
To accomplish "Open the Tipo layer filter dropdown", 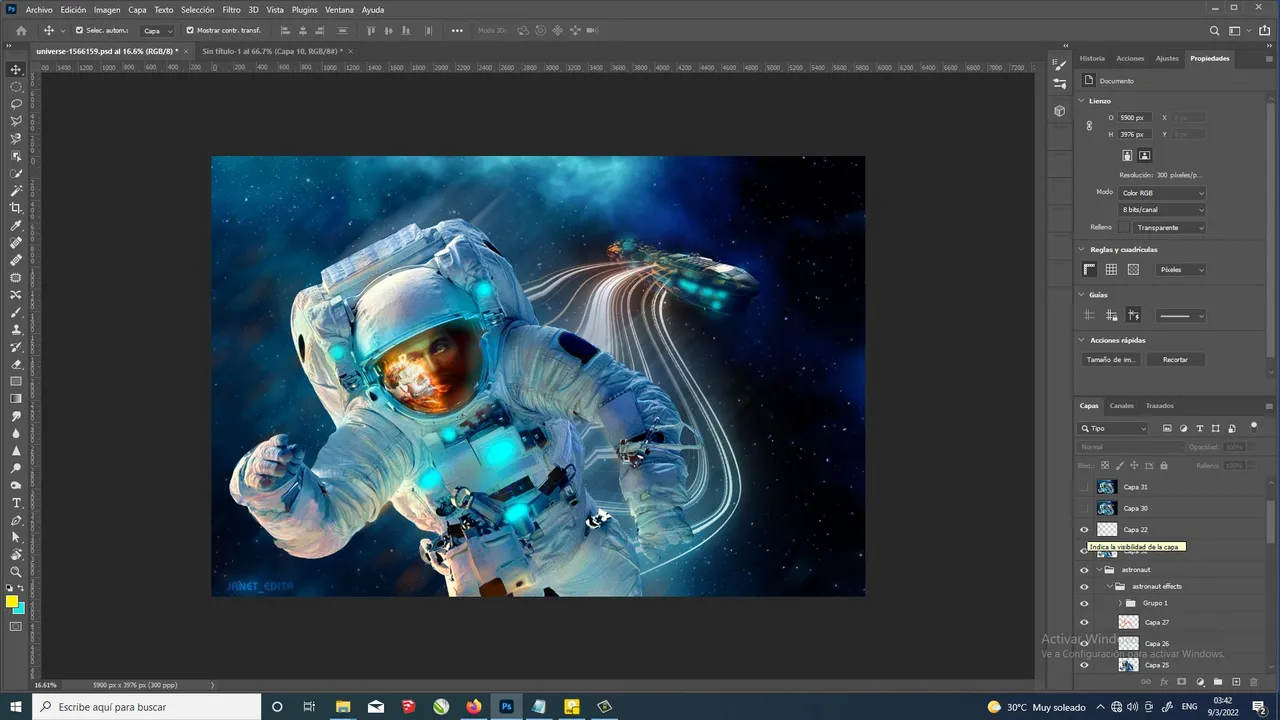I will (1114, 428).
